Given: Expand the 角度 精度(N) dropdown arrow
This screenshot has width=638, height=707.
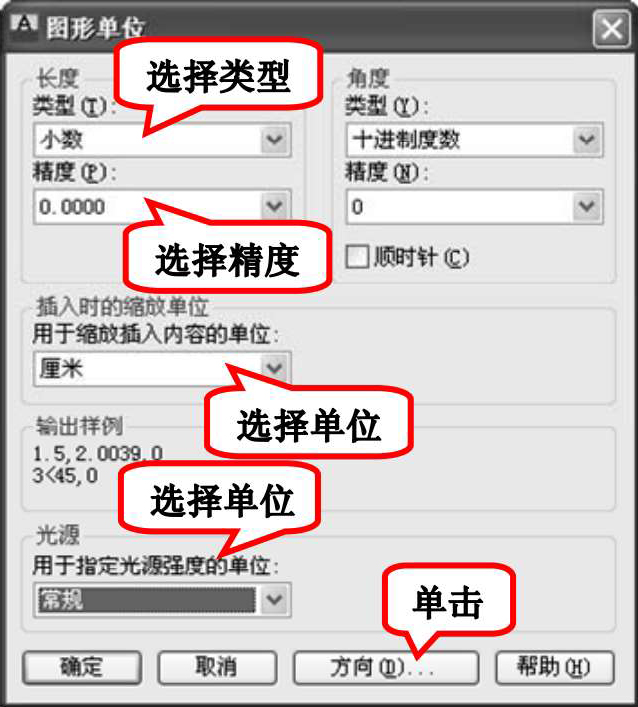Looking at the screenshot, I should pos(587,207).
